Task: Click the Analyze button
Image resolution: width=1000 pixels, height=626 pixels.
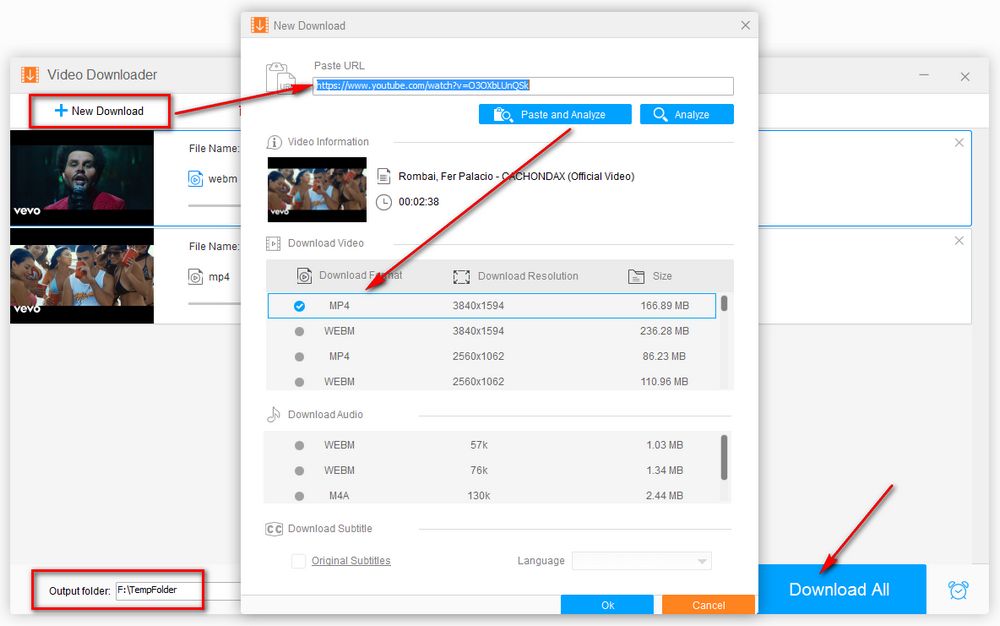Action: [687, 115]
